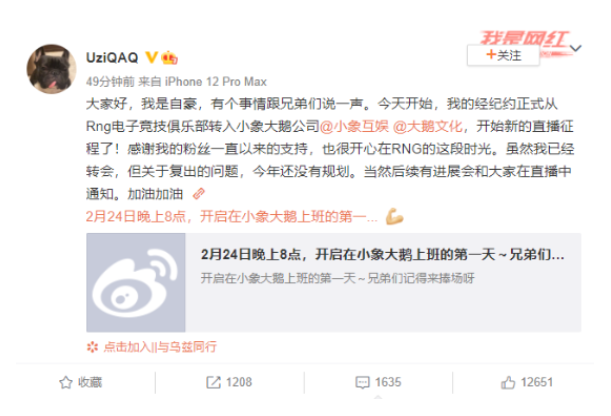Open the UziQAQ profile avatar
The height and width of the screenshot is (416, 611).
point(51,69)
